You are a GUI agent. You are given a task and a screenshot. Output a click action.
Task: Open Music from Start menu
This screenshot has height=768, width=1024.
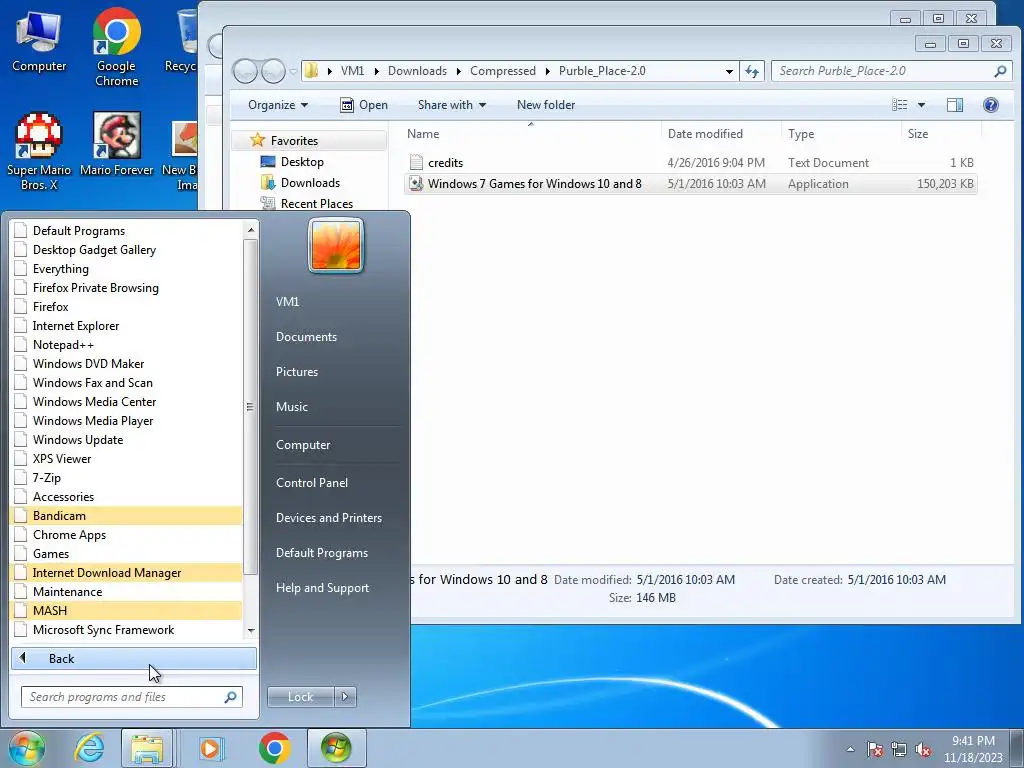[291, 407]
